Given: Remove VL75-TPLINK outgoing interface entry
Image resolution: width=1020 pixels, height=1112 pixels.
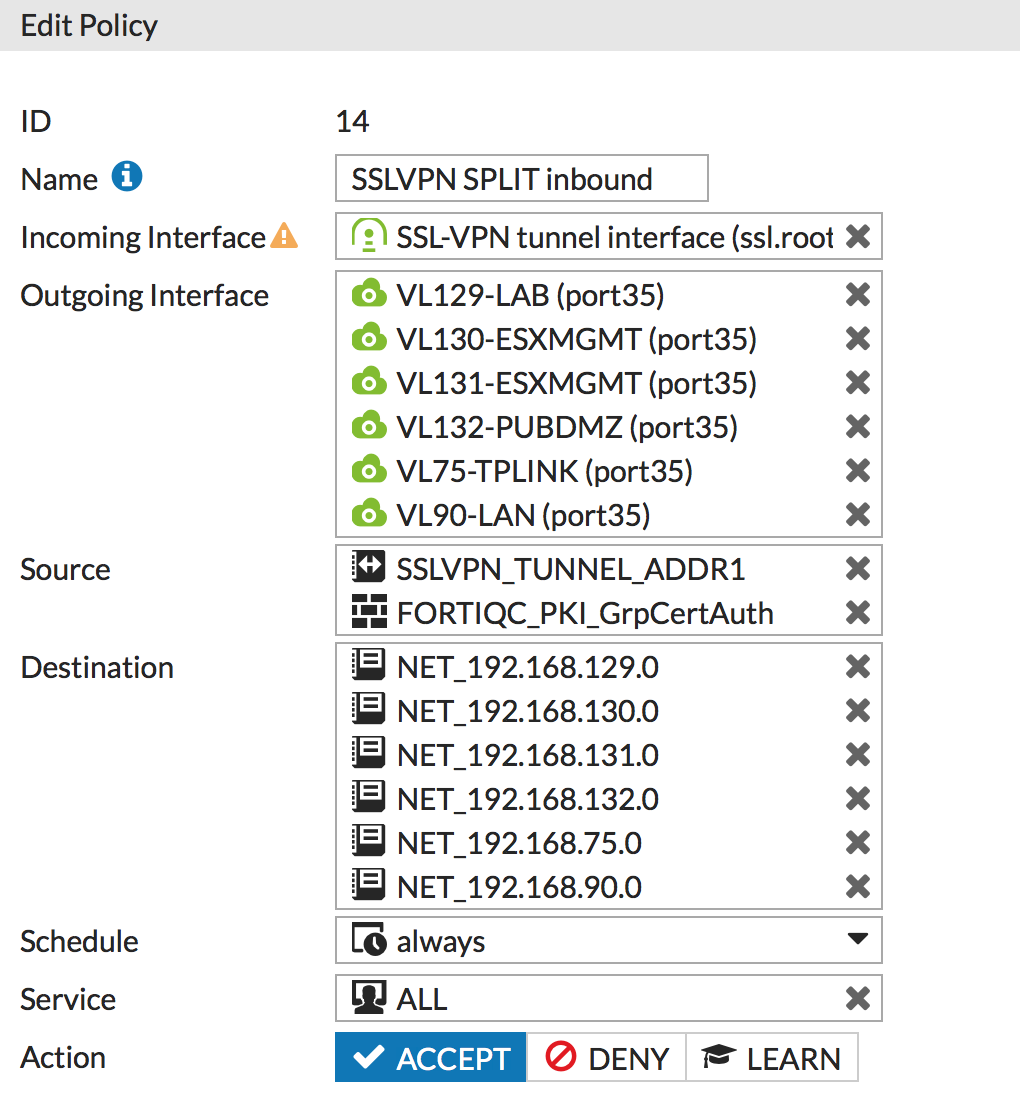Looking at the screenshot, I should point(857,471).
